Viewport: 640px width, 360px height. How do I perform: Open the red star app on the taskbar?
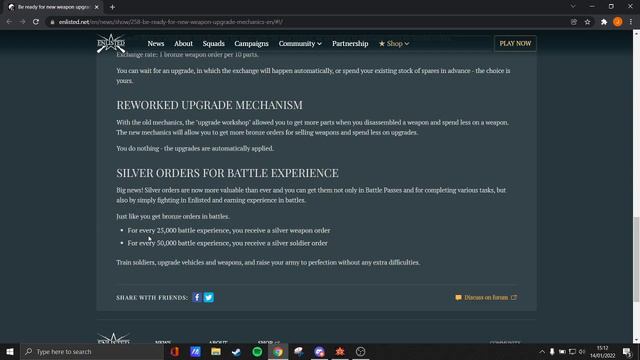point(340,351)
